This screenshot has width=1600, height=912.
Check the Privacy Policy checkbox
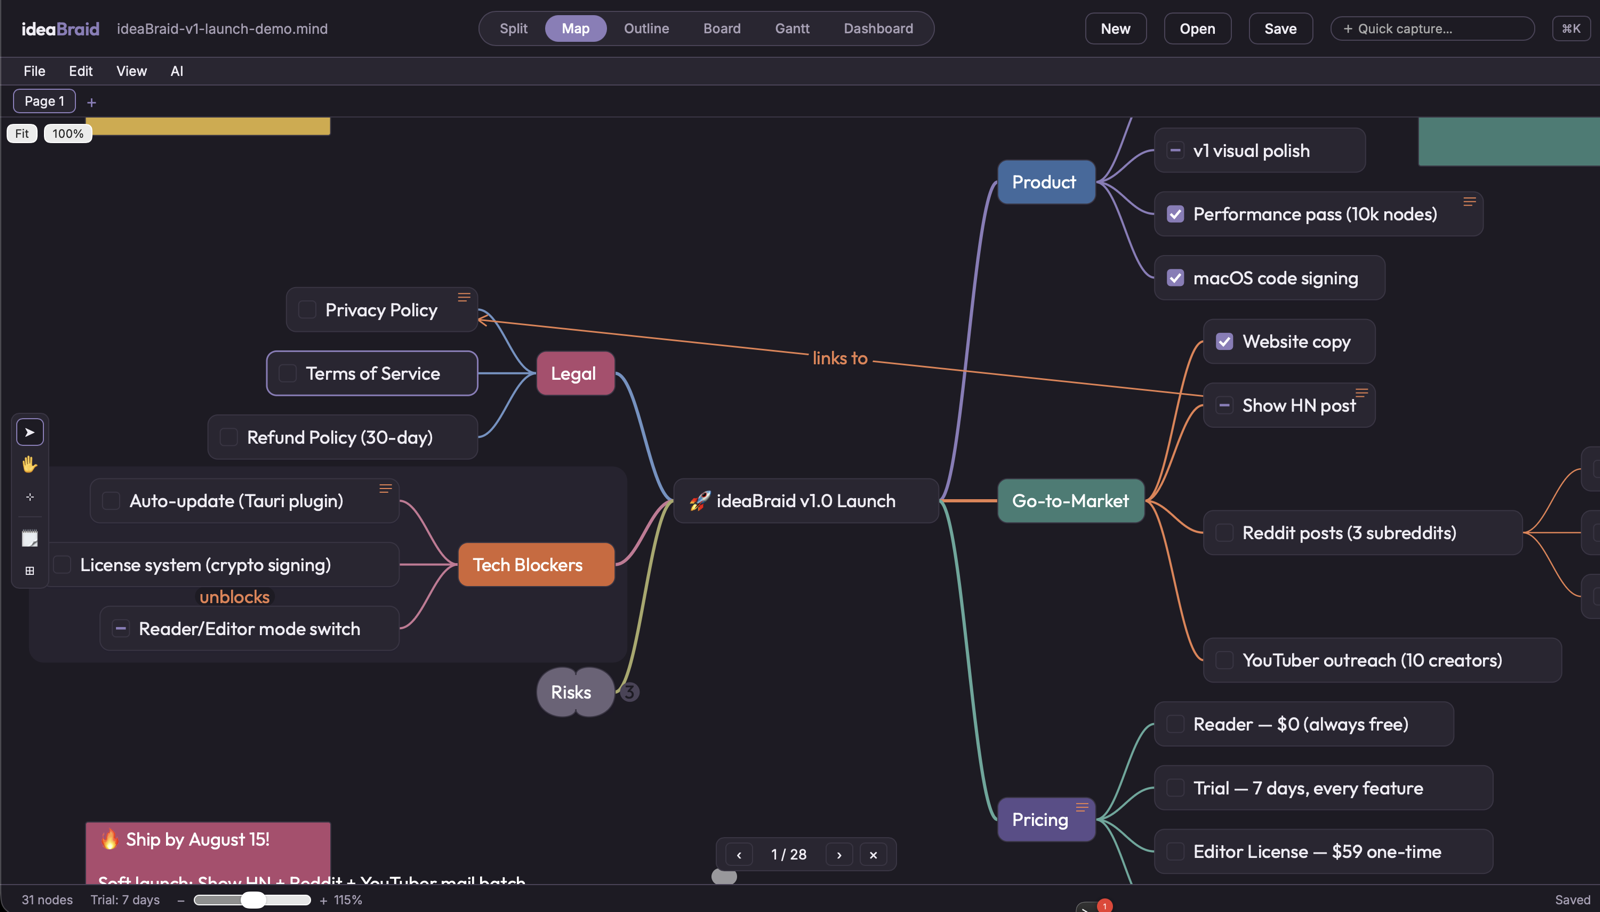click(307, 310)
